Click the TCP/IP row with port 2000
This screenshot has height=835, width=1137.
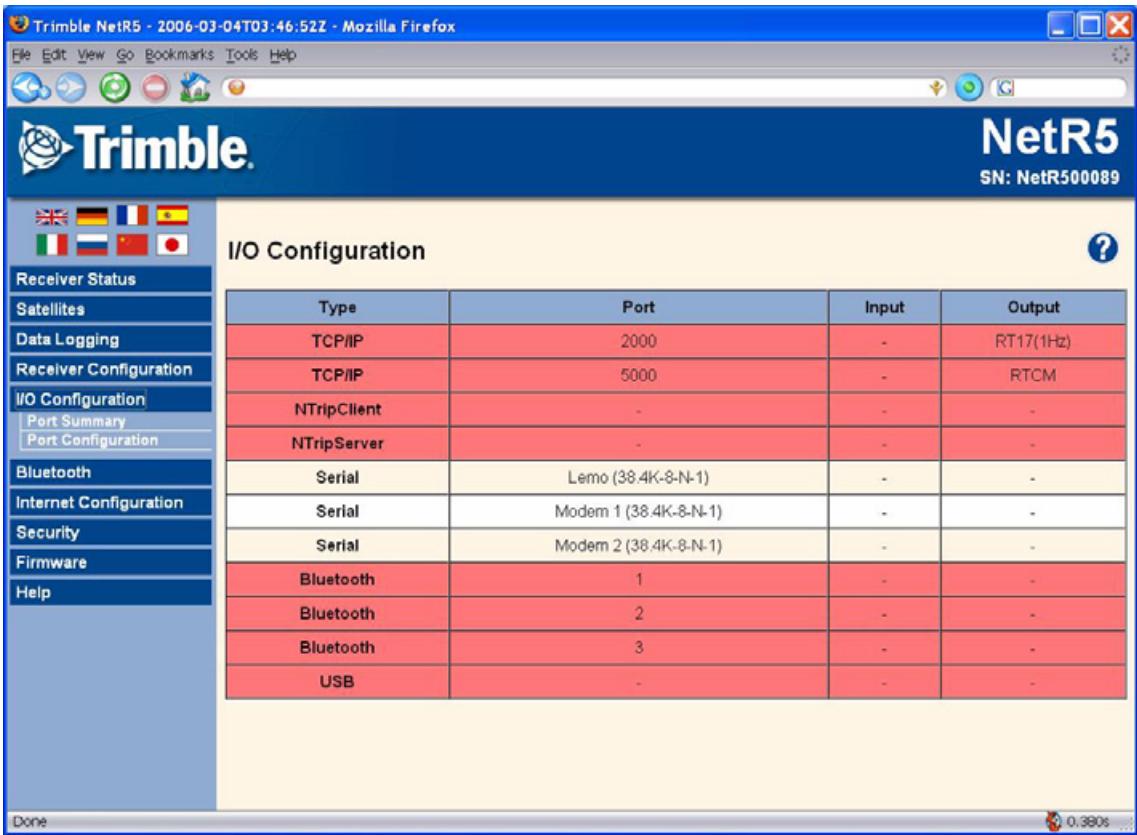676,341
